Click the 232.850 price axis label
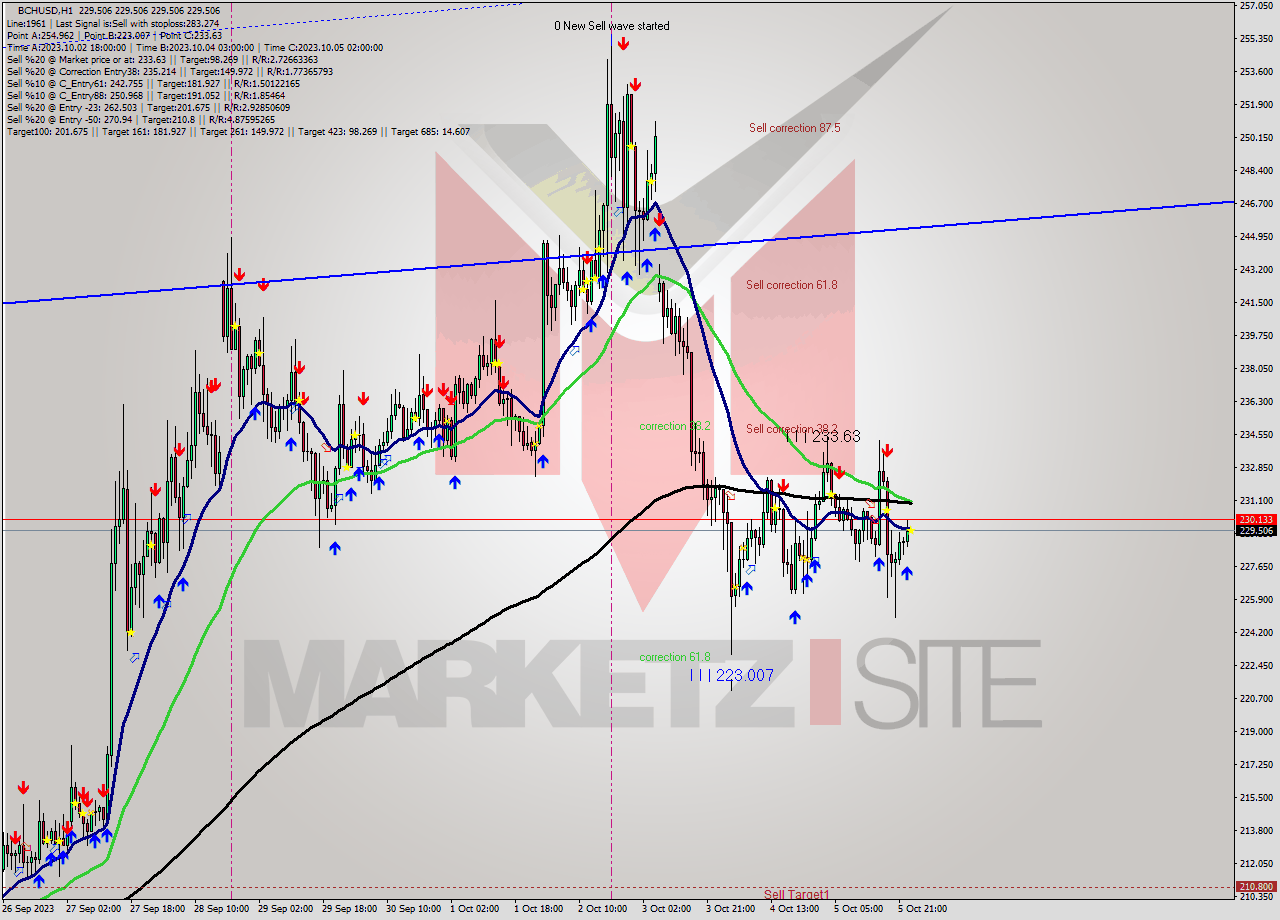Viewport: 1280px width, 920px height. (x=1256, y=468)
